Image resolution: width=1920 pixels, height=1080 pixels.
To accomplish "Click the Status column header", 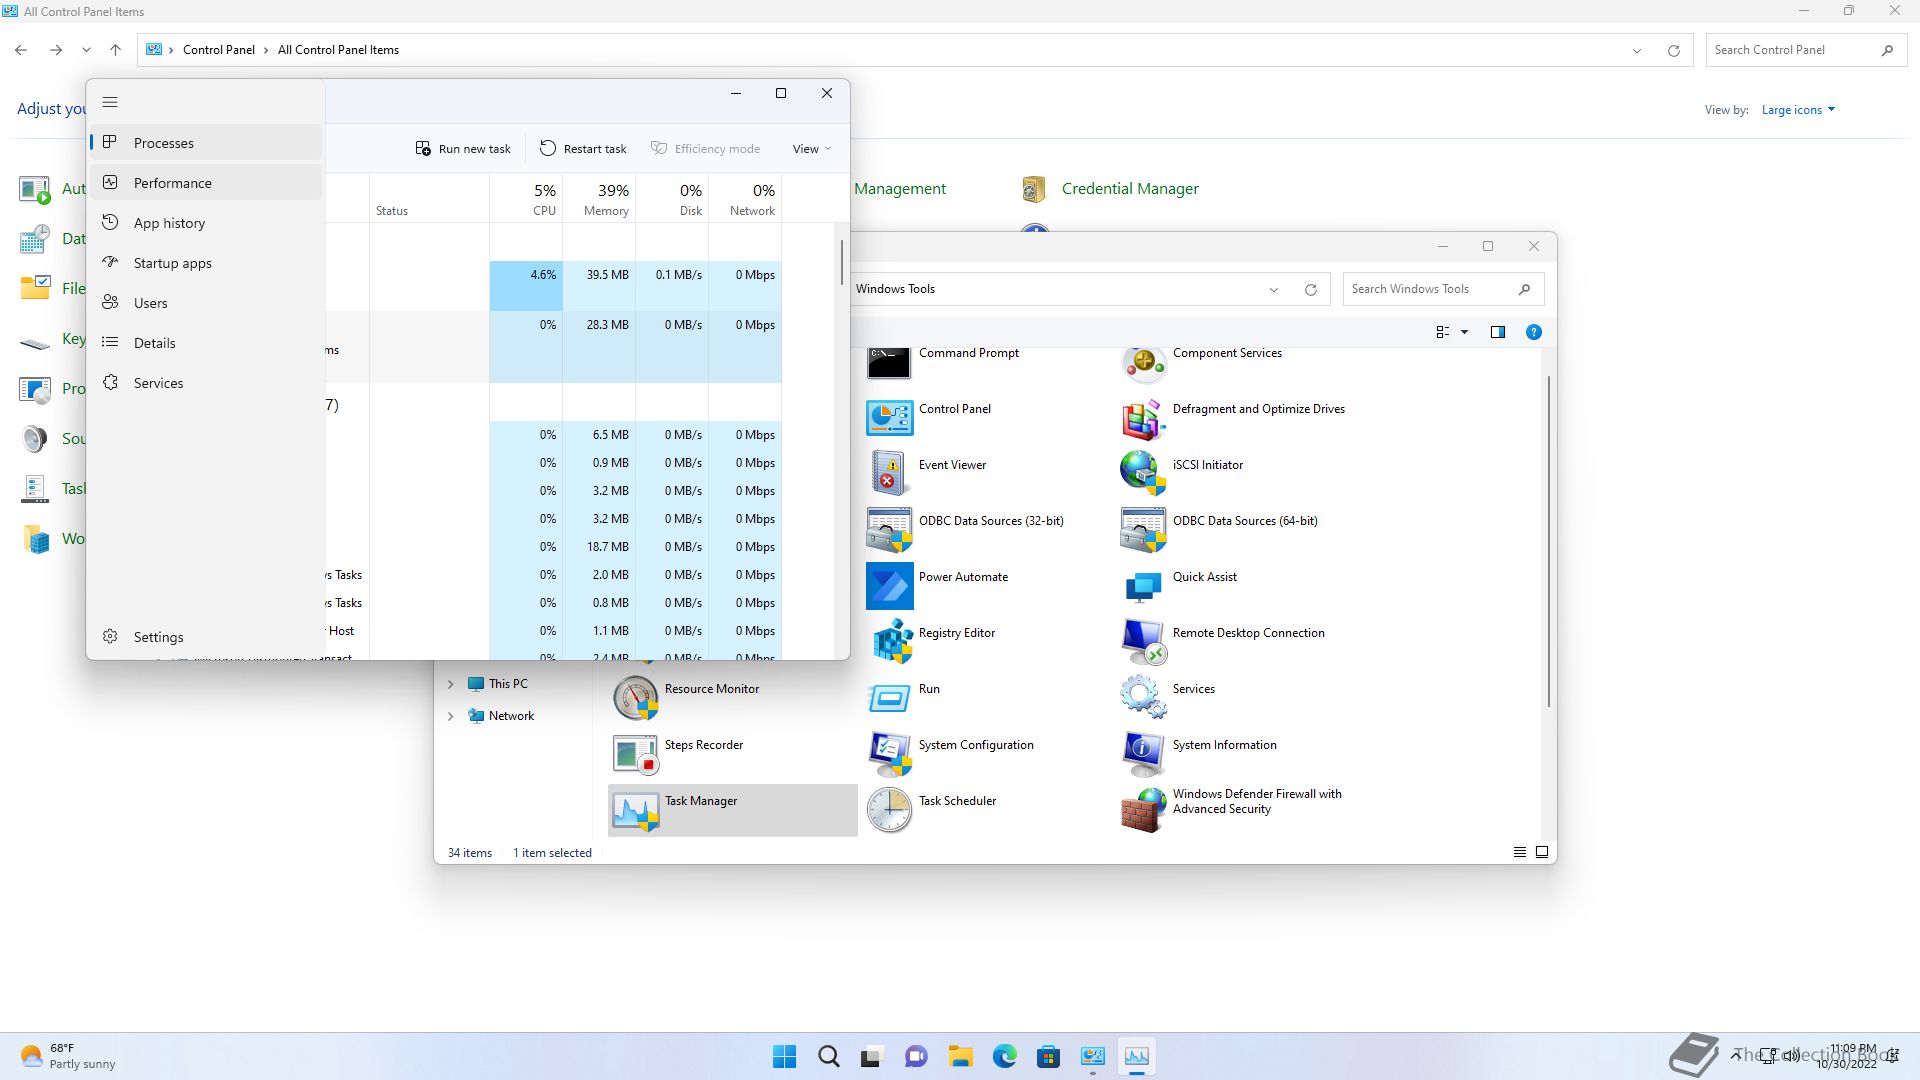I will pos(429,199).
